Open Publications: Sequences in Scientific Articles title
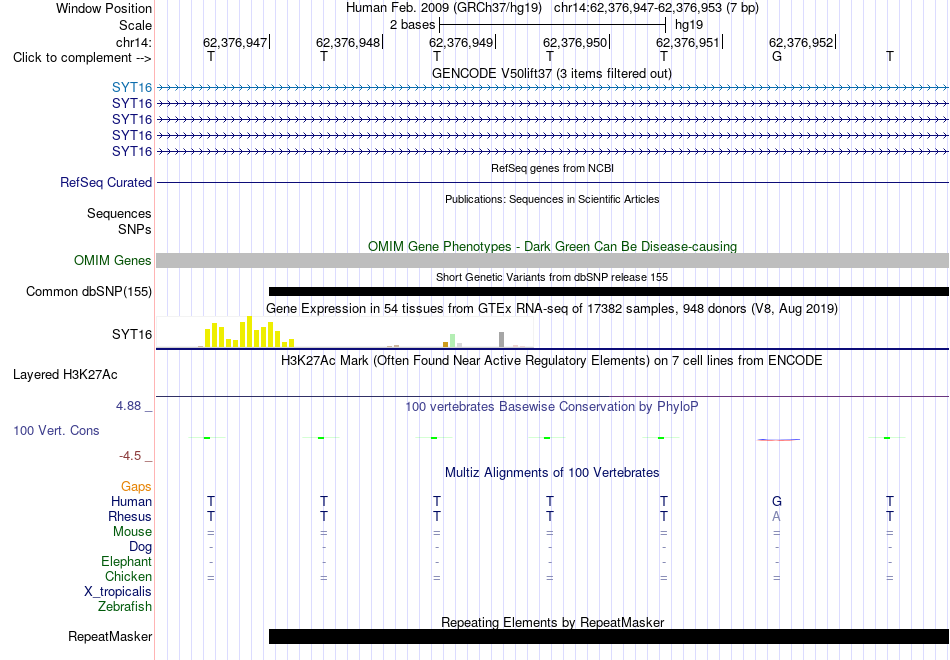The image size is (950, 660). pyautogui.click(x=552, y=199)
